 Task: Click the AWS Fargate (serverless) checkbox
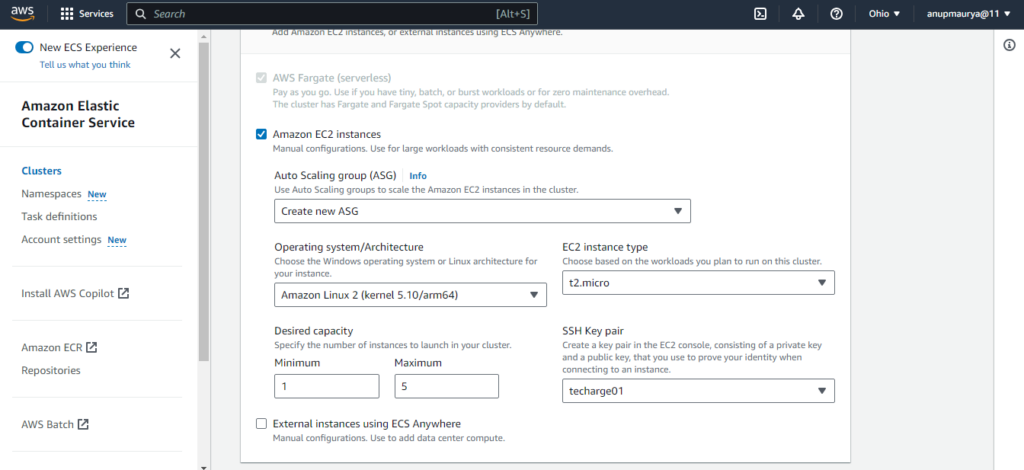pyautogui.click(x=261, y=78)
